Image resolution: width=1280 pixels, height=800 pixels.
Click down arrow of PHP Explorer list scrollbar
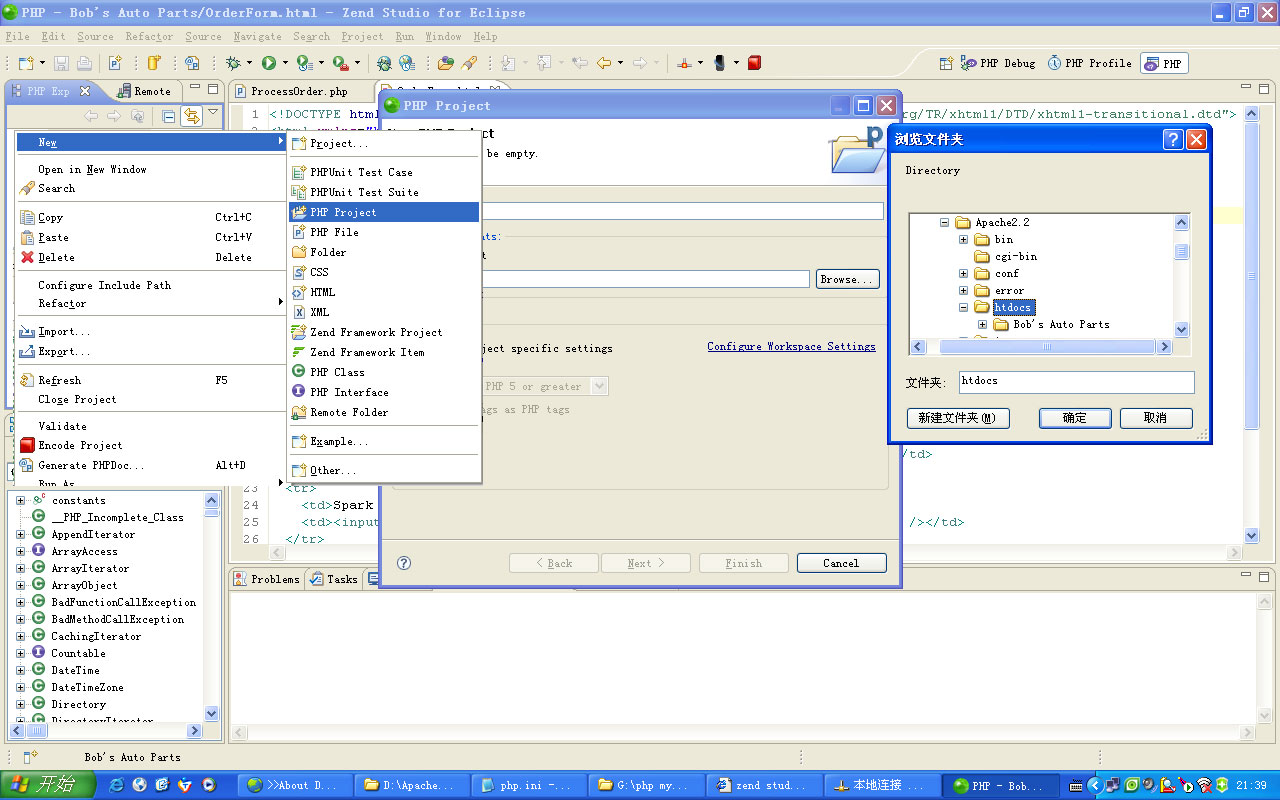click(212, 713)
